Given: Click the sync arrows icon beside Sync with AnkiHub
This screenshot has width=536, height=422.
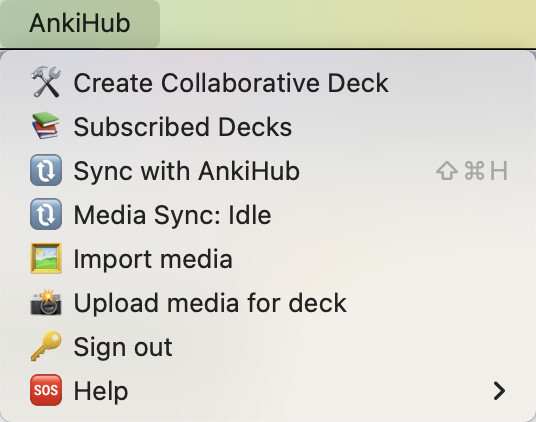Looking at the screenshot, I should point(46,170).
